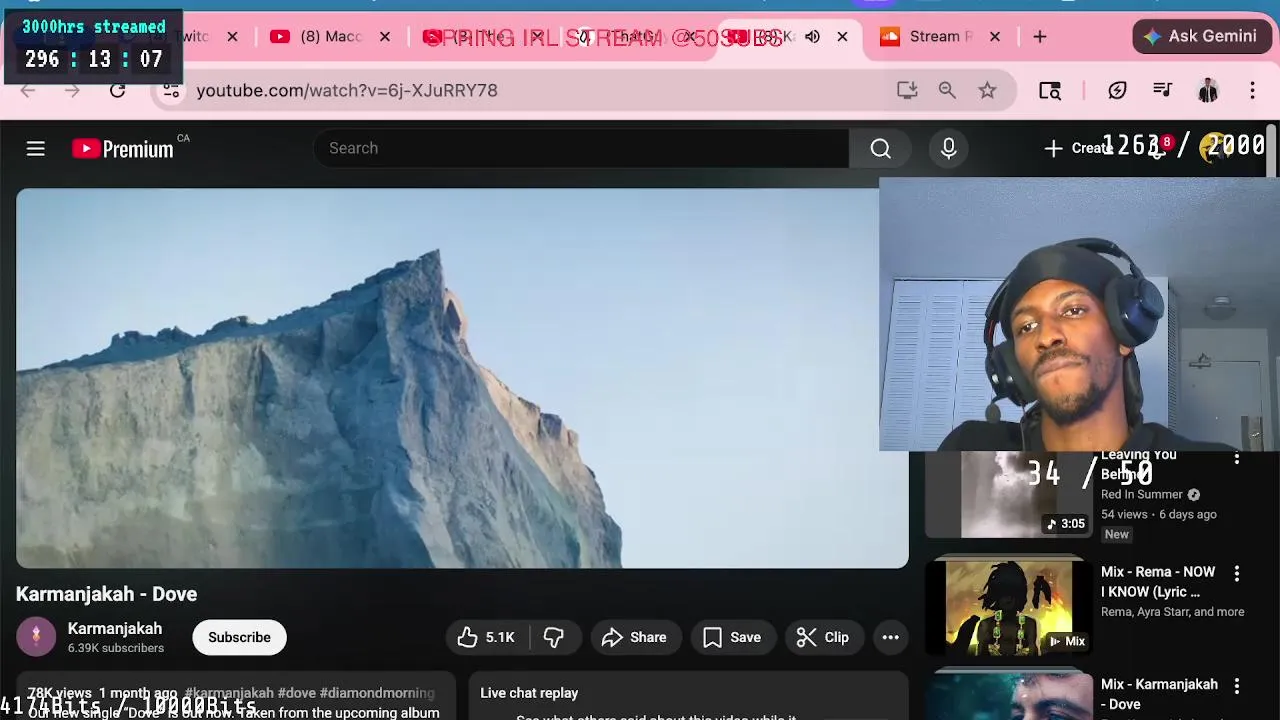1280x720 pixels.
Task: Close the SoundCloud Stream tab
Action: coord(995,36)
